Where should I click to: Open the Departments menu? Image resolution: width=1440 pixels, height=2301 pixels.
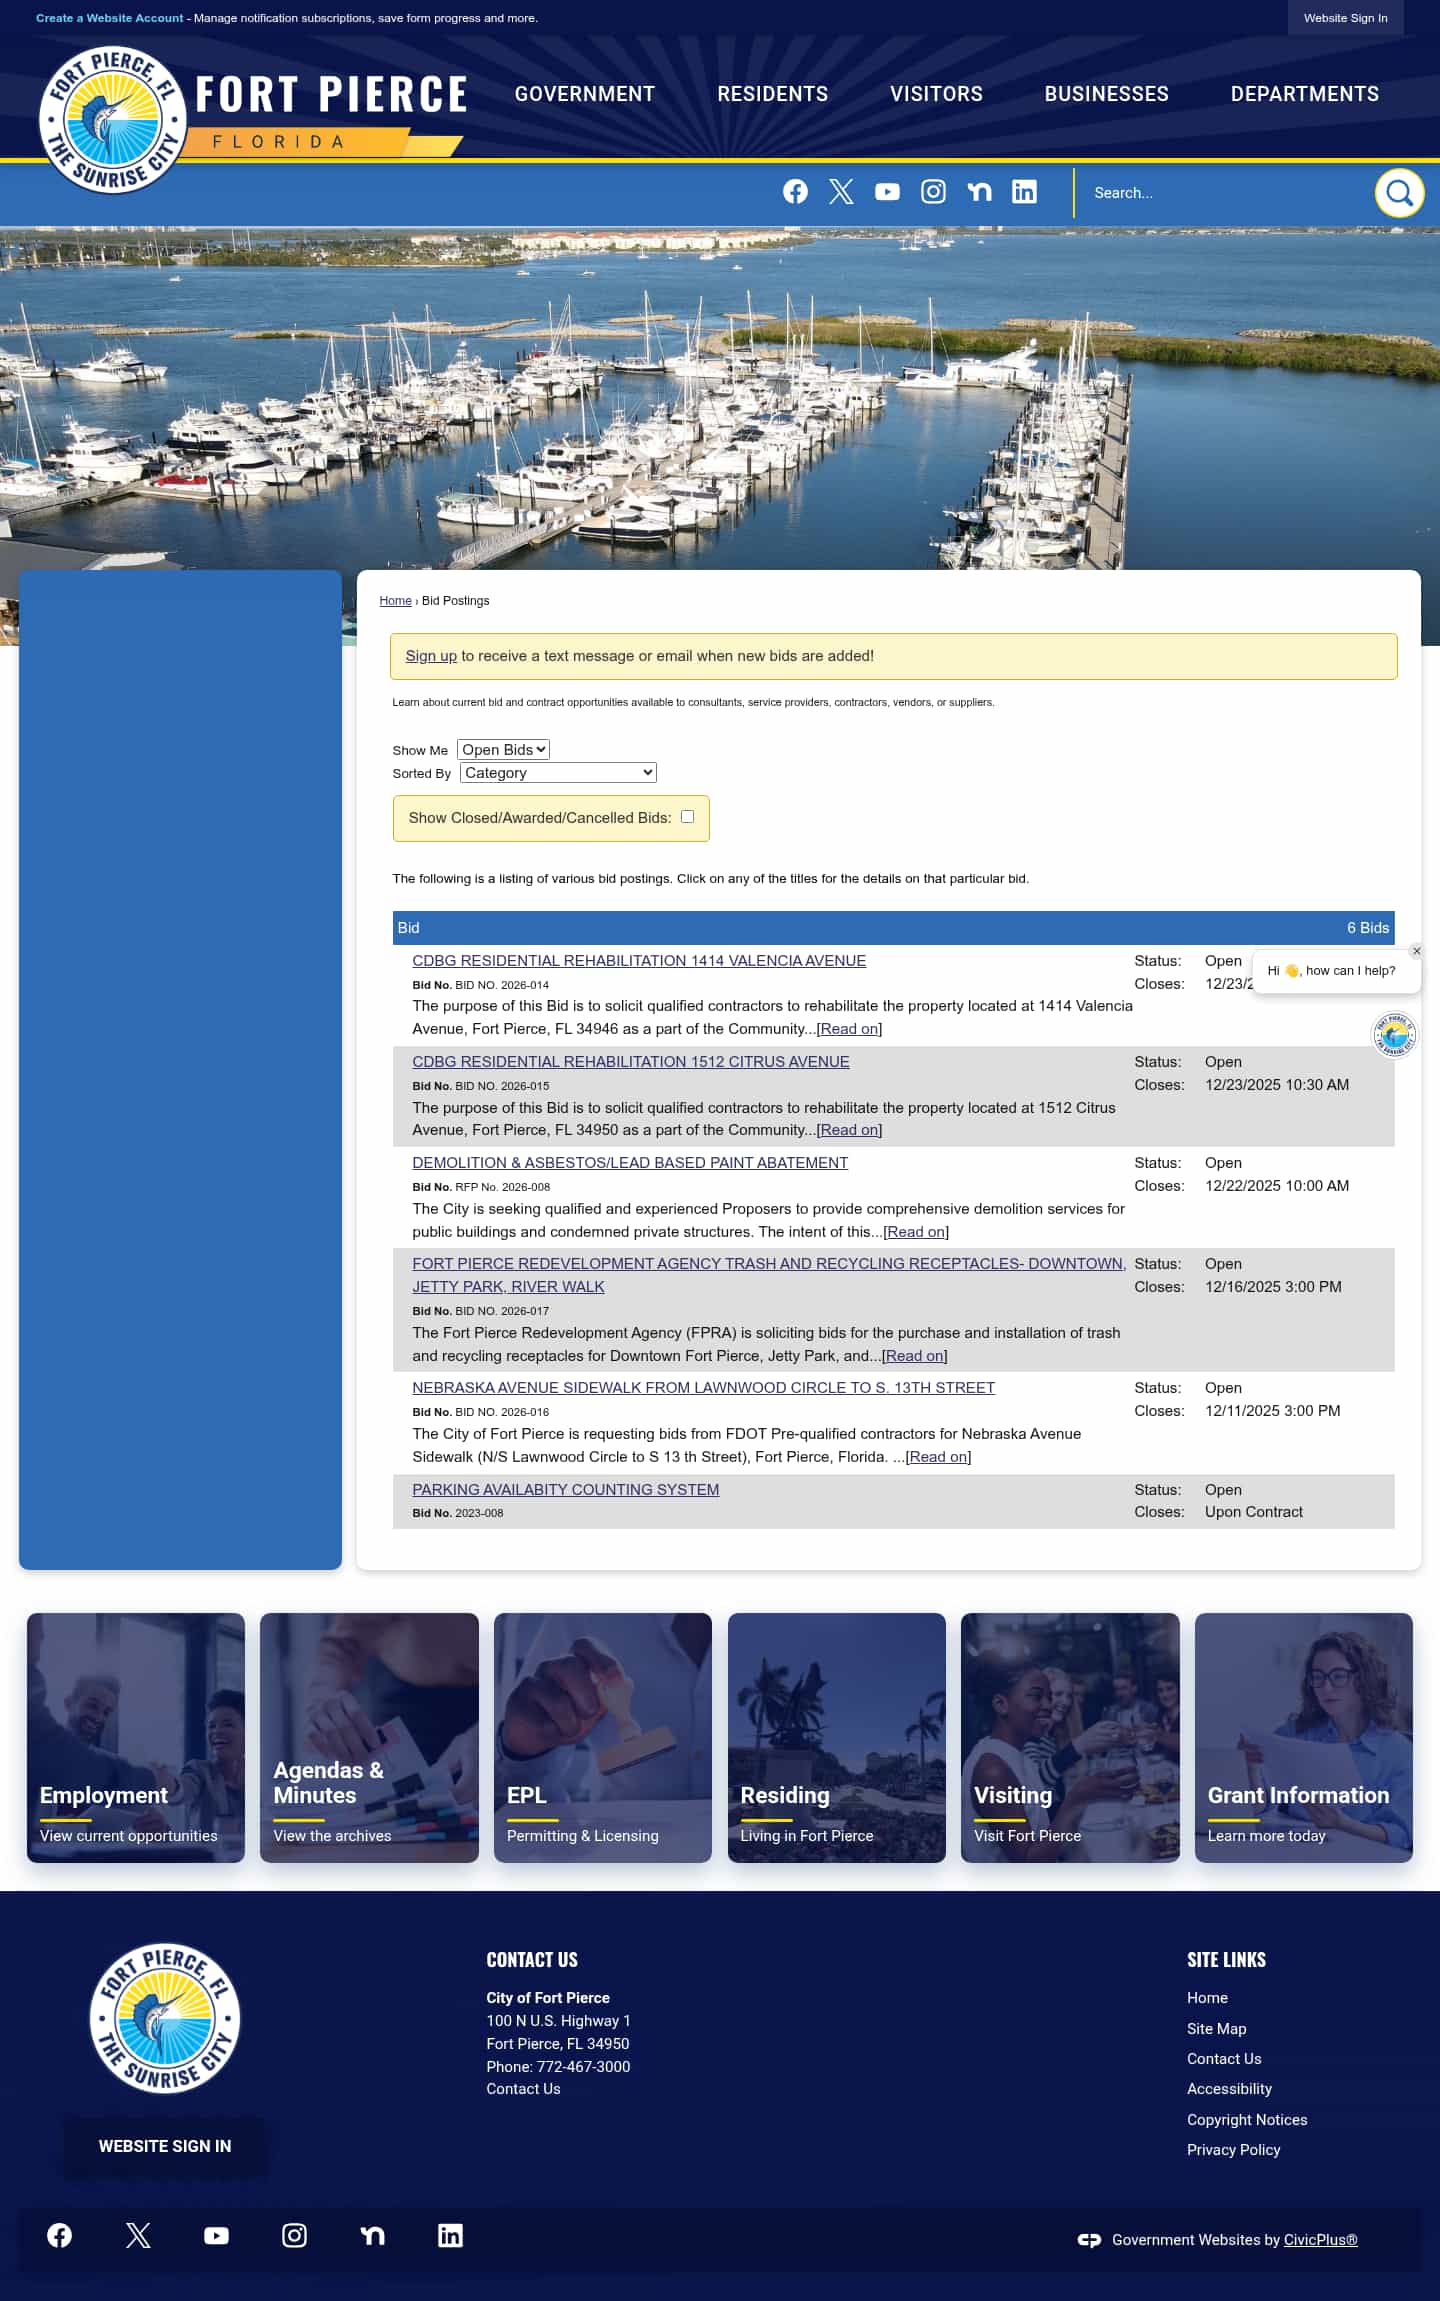click(1305, 94)
